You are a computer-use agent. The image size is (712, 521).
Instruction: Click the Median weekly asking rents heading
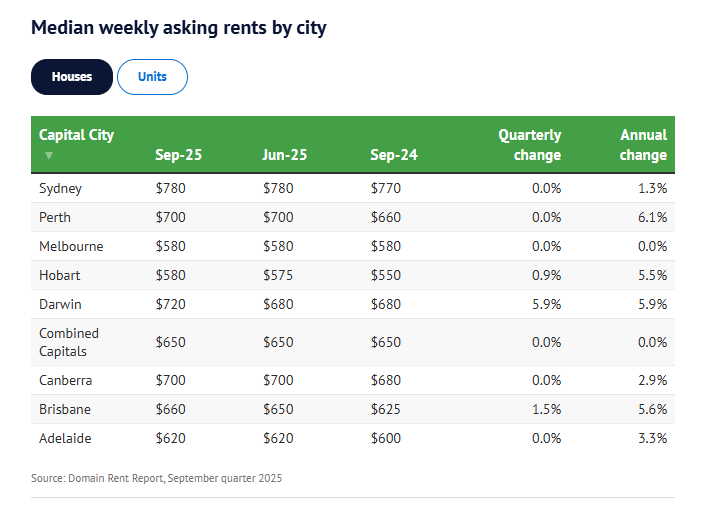[179, 27]
